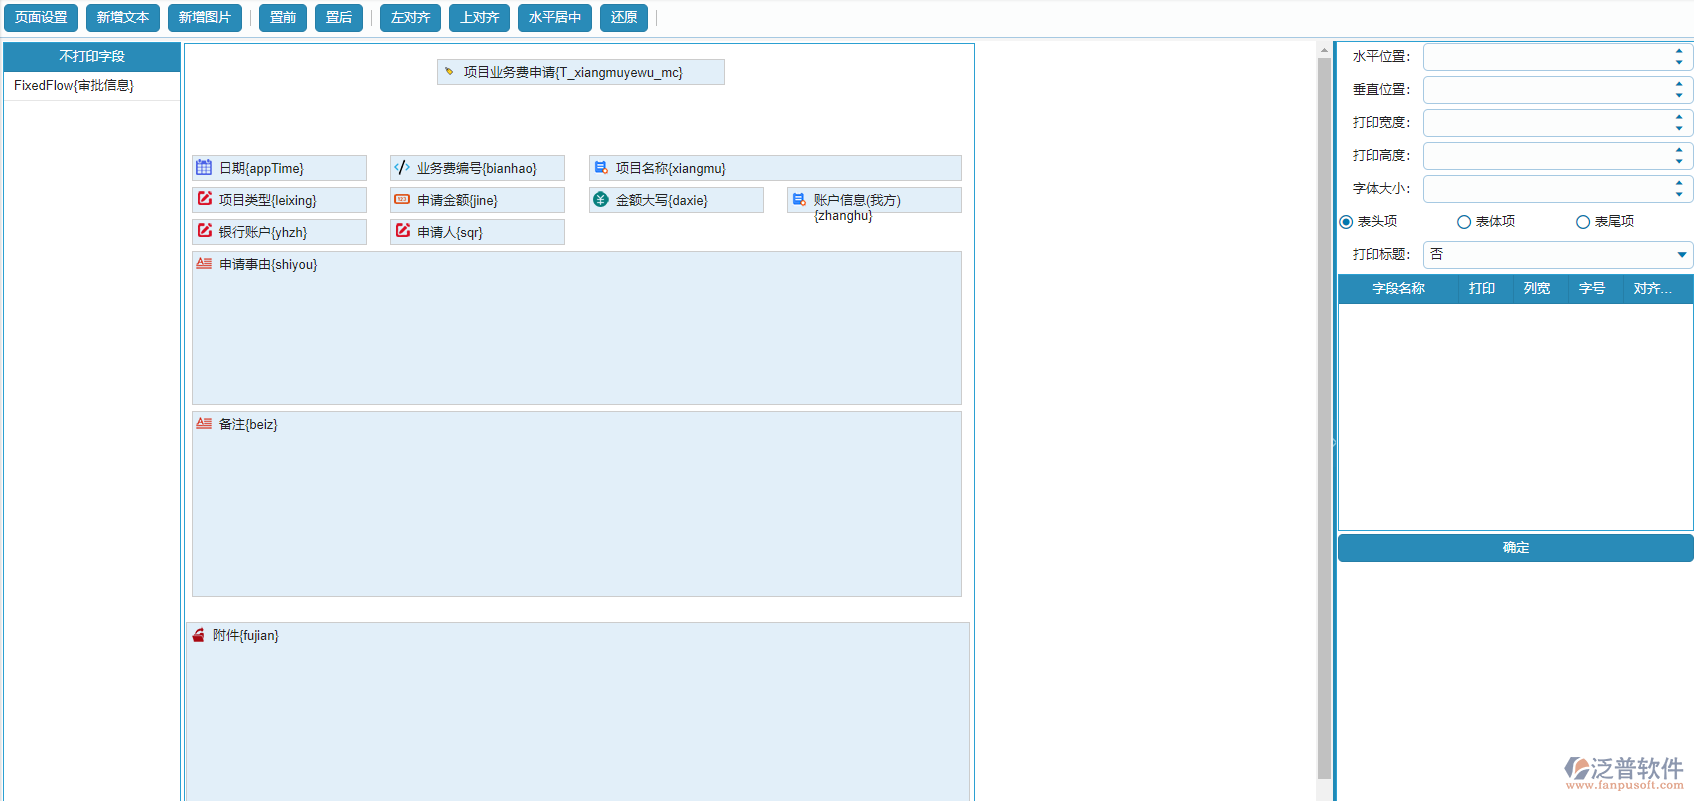Click the green yen icon beside 金额大写{daxie}

tap(601, 200)
